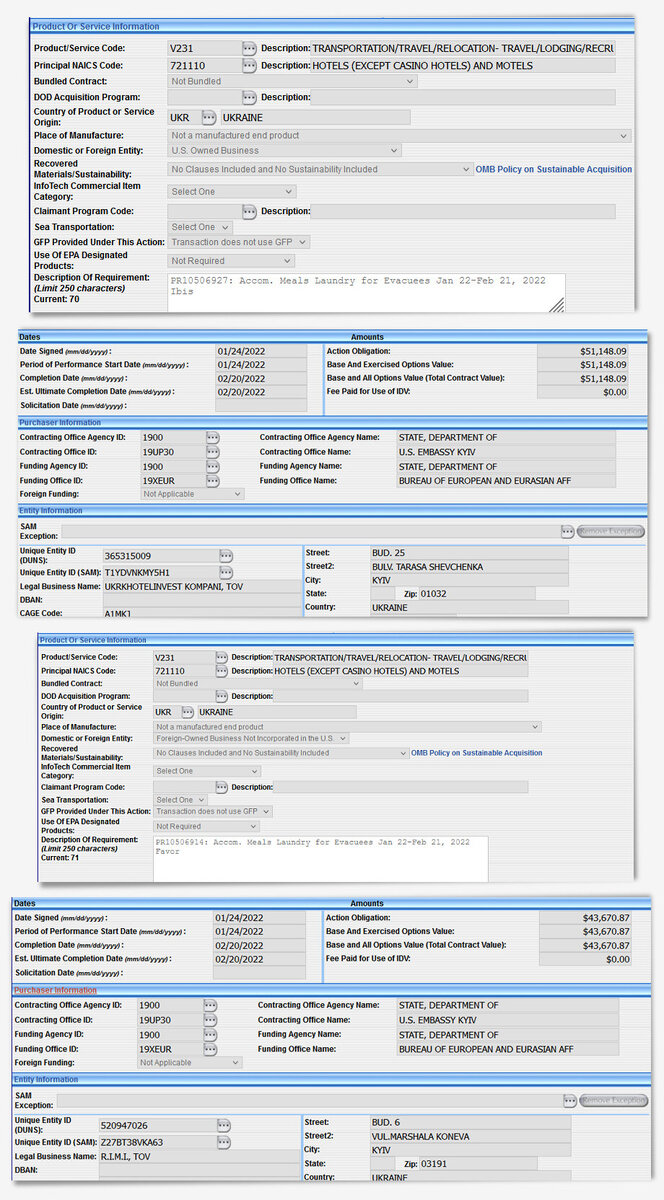Open Contracting Office ID lookup in $43,670.87 record

pos(210,1020)
